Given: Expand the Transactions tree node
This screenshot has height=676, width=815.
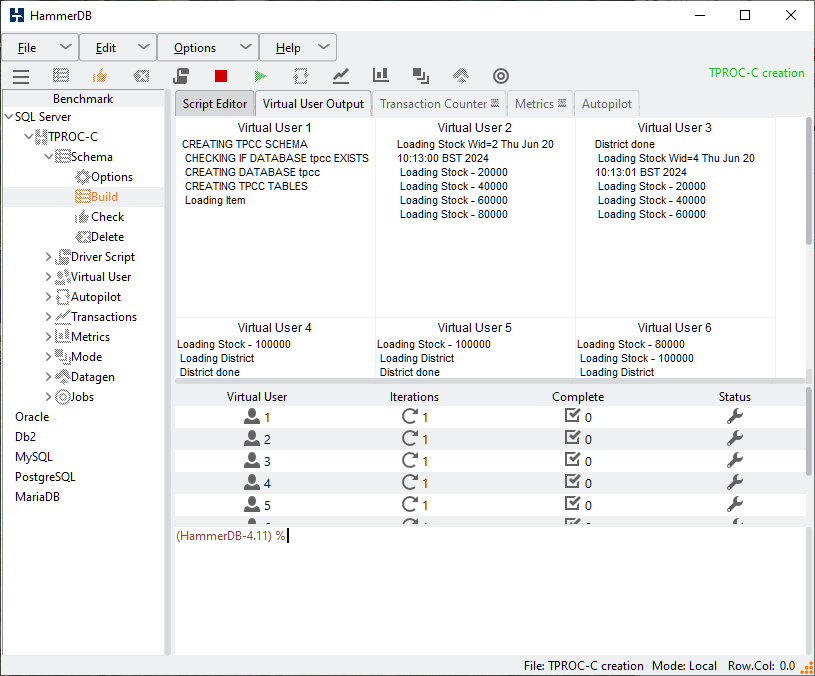Looking at the screenshot, I should click(48, 316).
